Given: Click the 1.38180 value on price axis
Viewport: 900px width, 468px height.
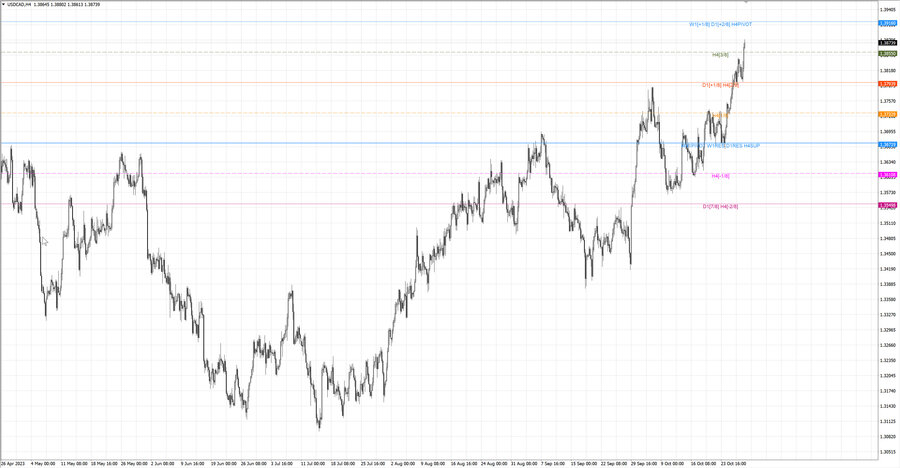Looking at the screenshot, I should point(888,71).
